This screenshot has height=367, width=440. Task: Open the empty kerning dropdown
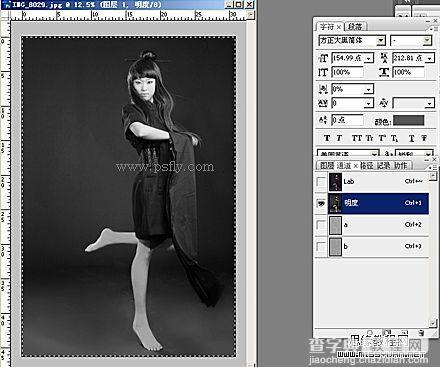430,103
